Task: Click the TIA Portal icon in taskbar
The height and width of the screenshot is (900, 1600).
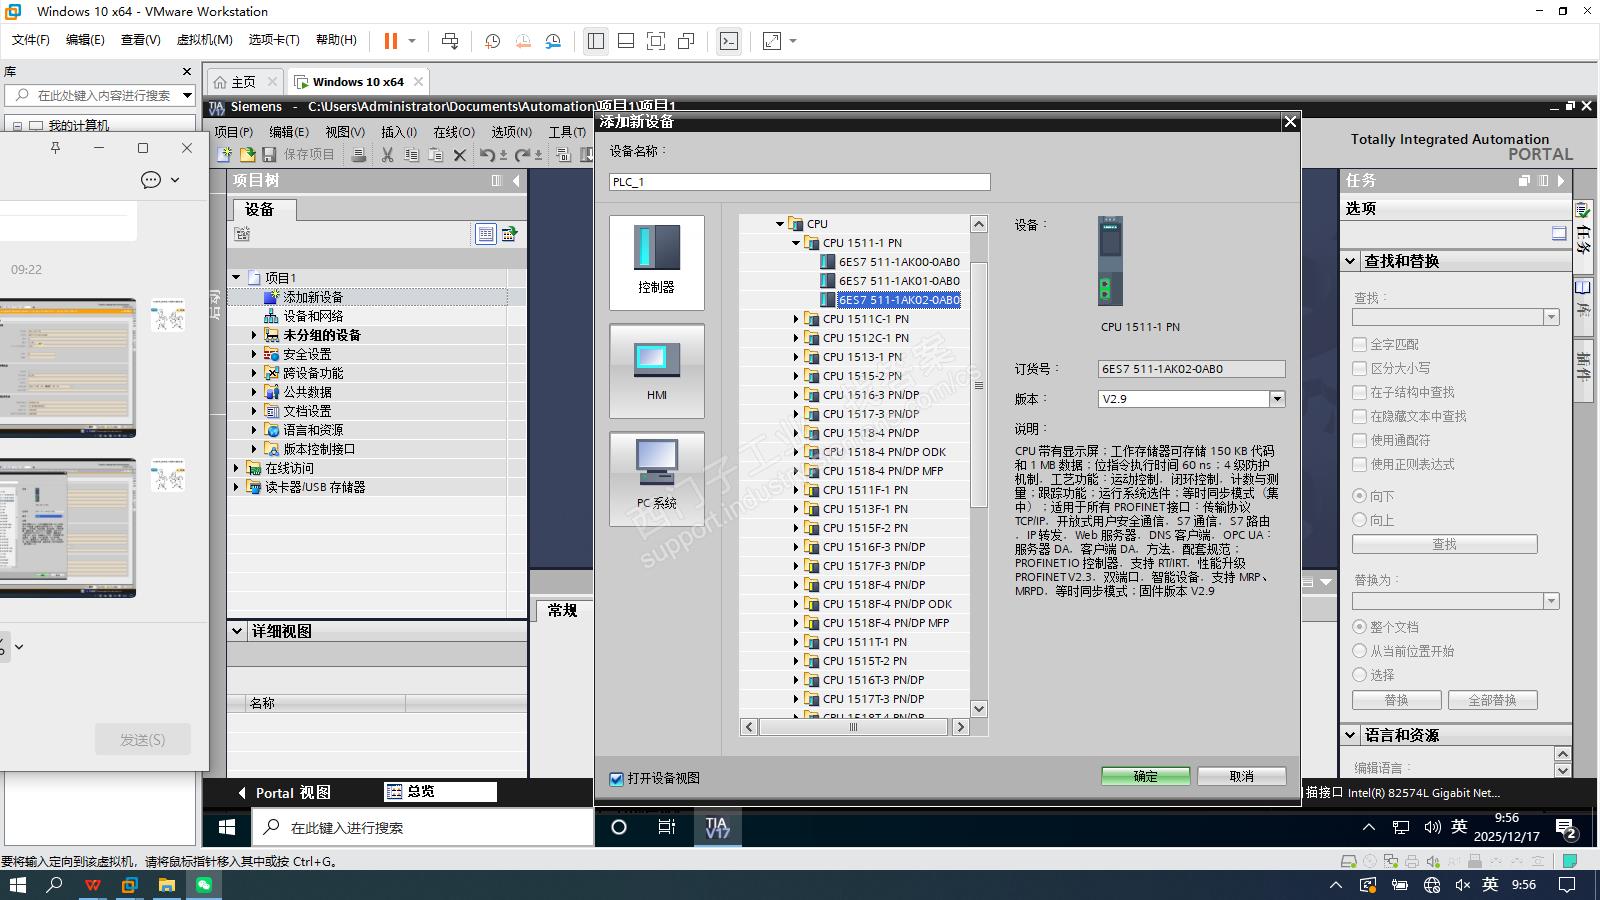Action: 717,827
